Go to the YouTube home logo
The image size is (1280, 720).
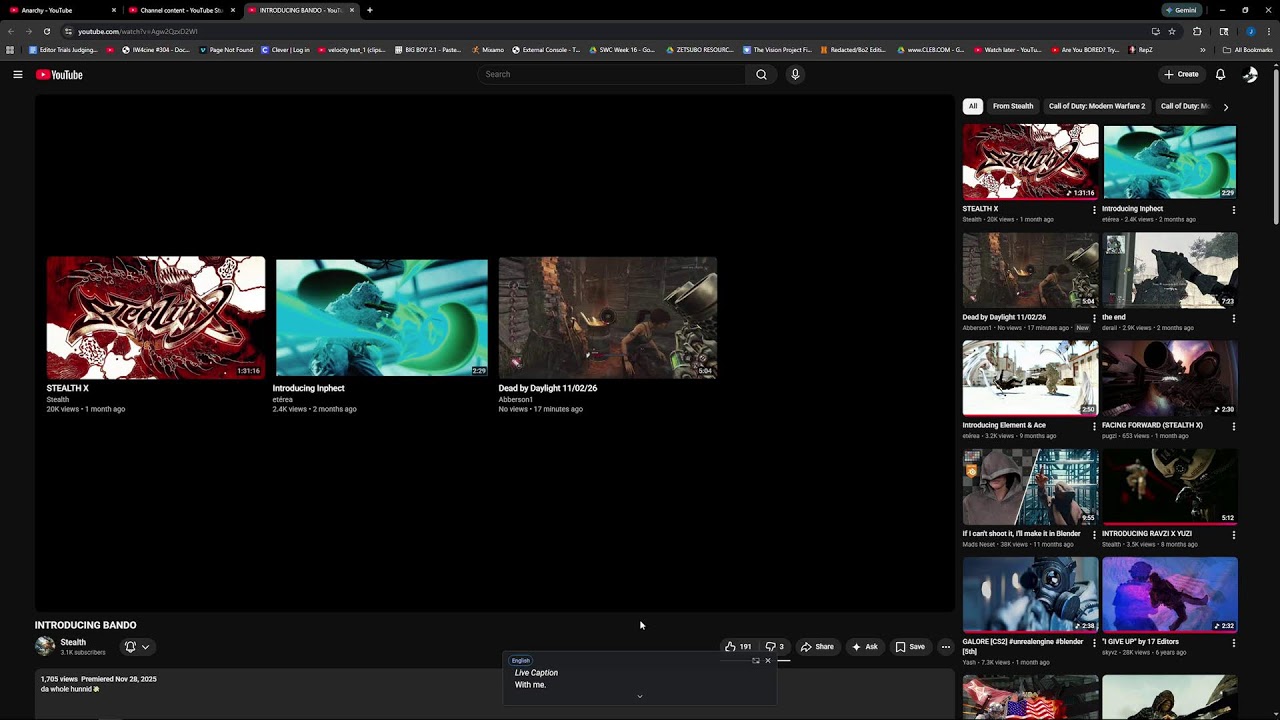(59, 74)
